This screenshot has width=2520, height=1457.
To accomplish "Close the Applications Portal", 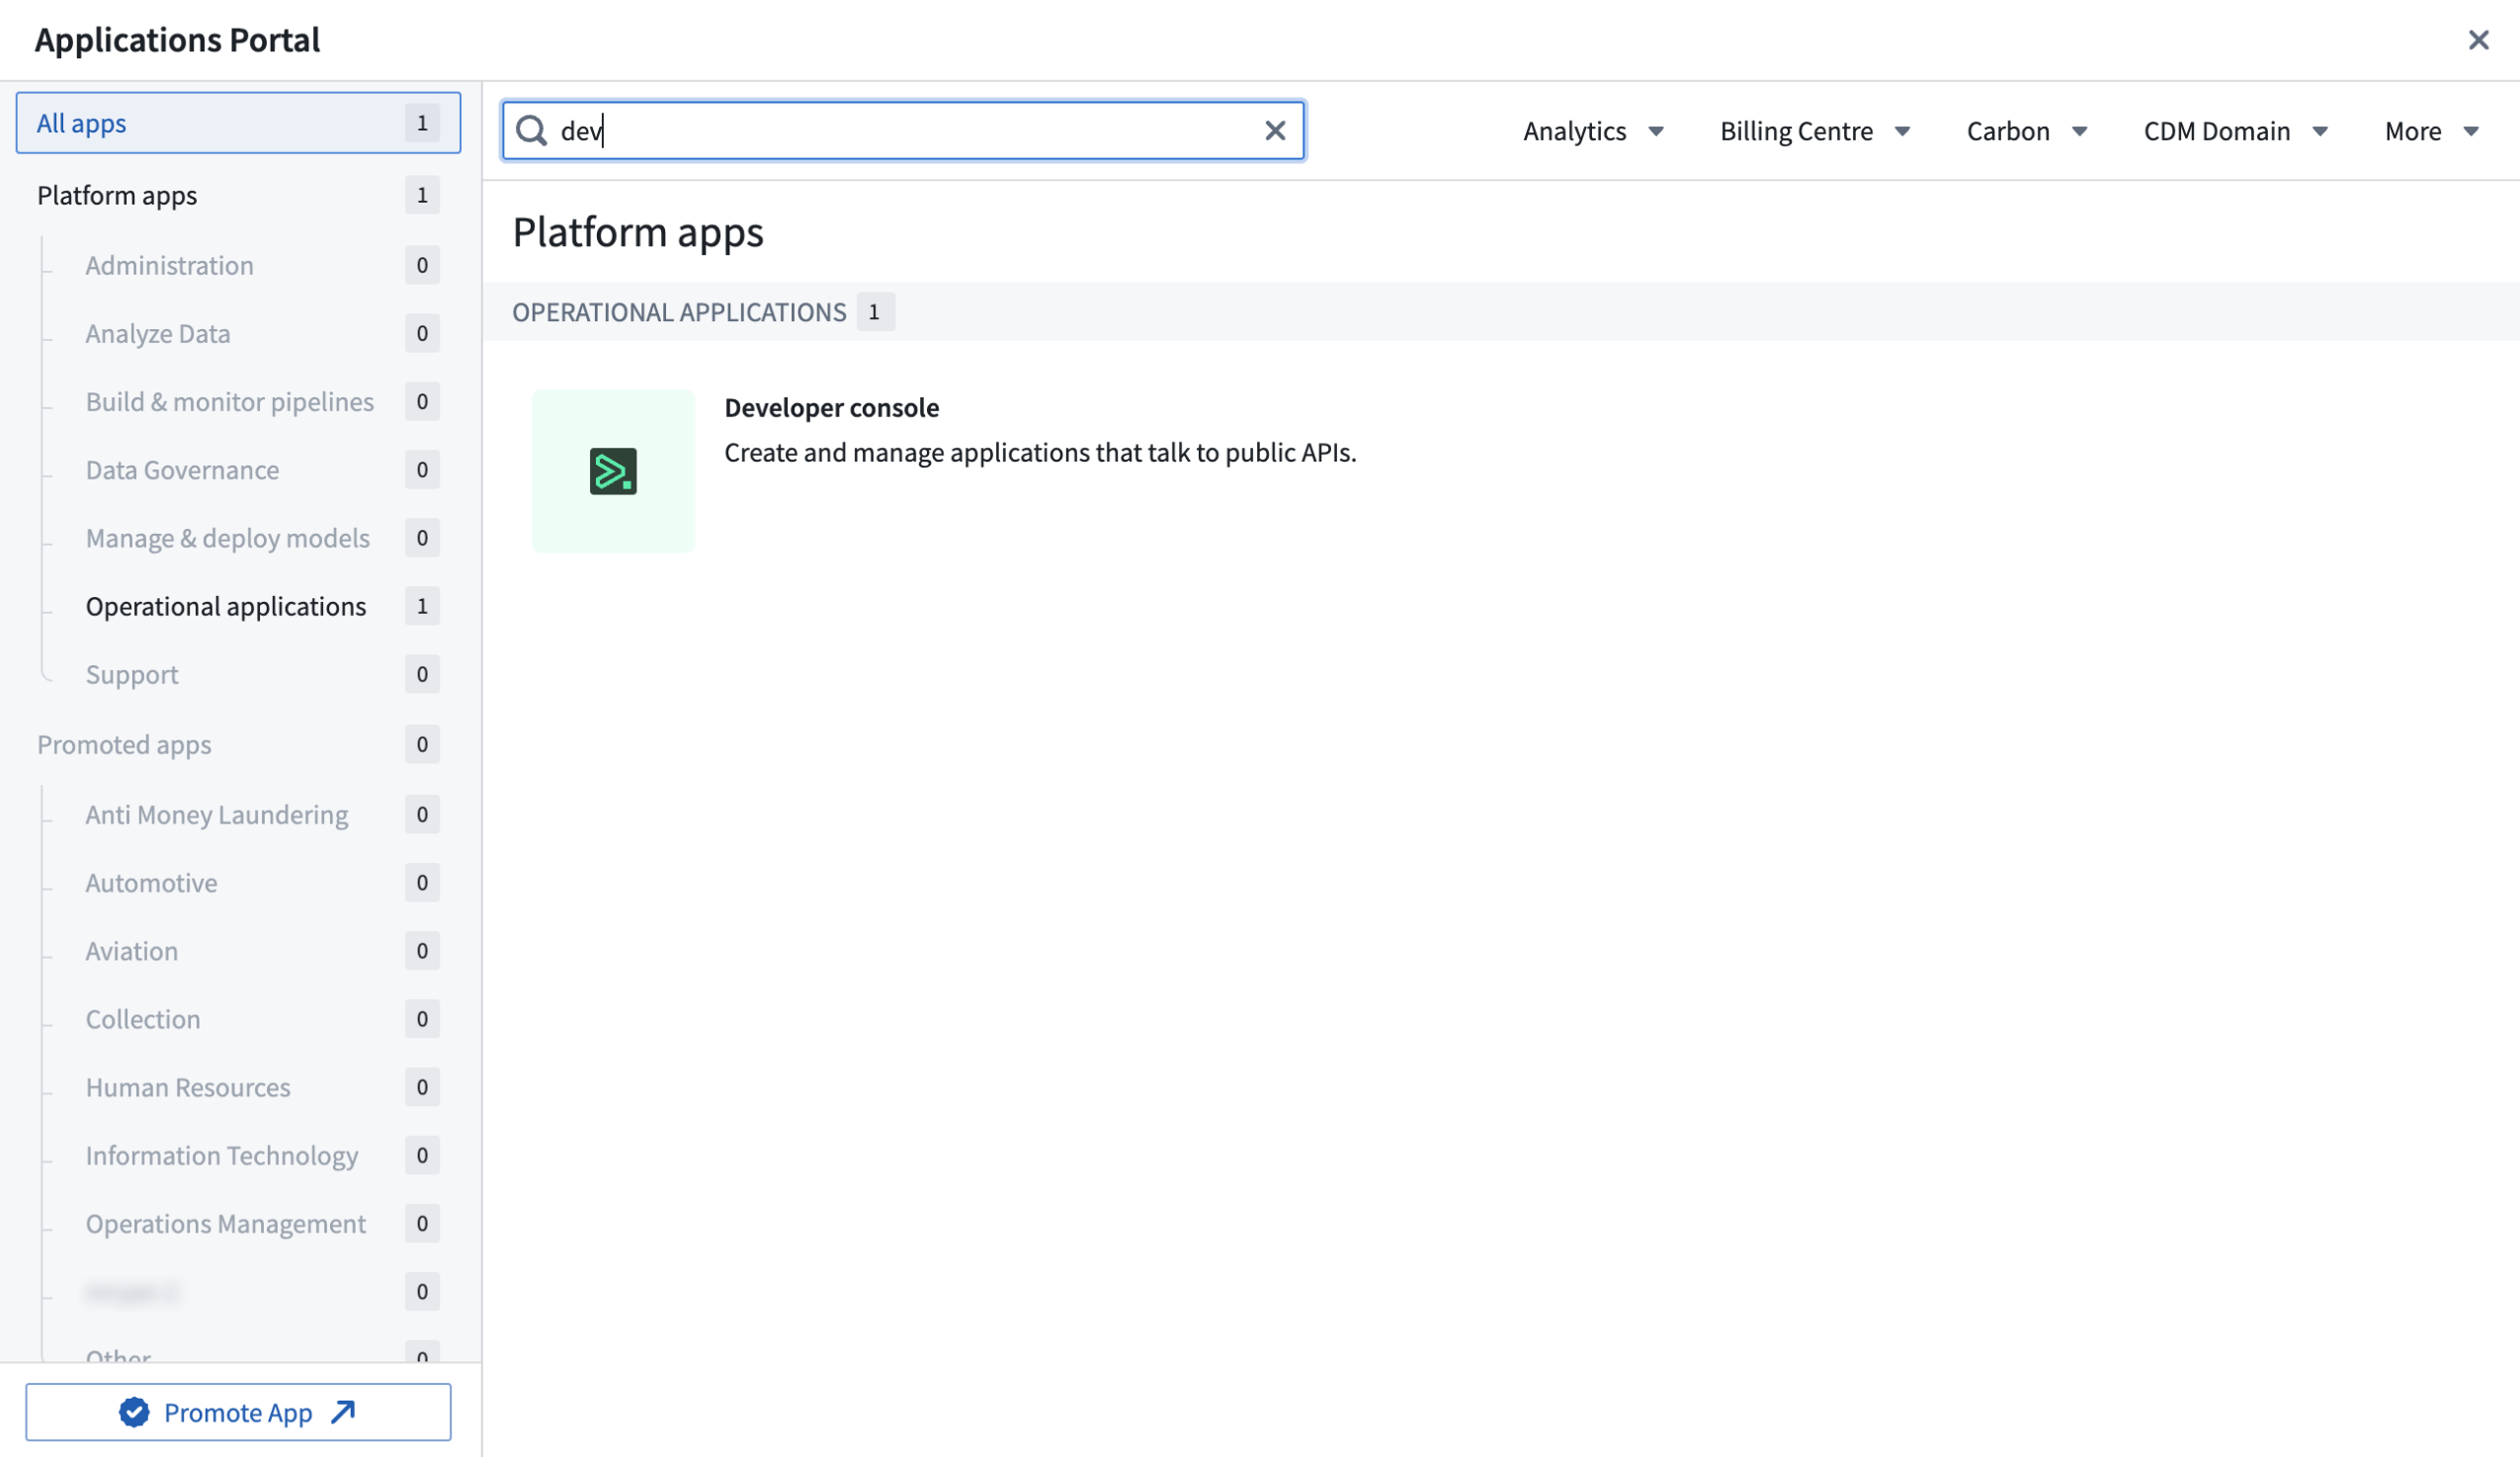I will click(x=2479, y=40).
